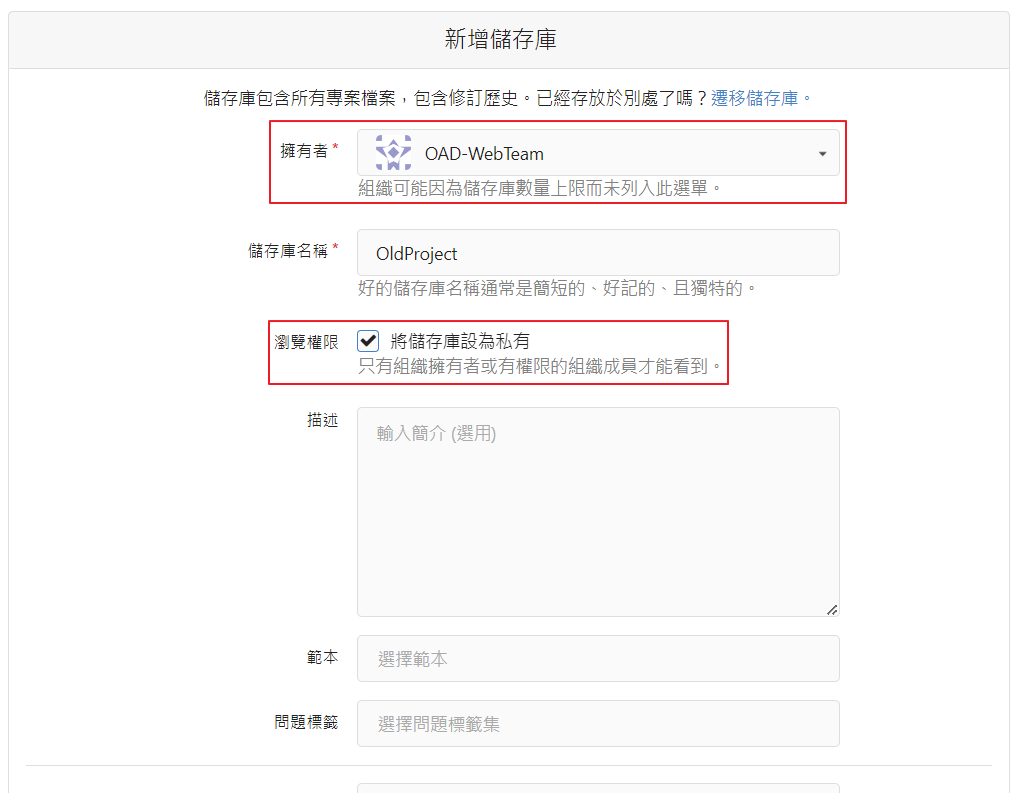This screenshot has height=793, width=1019.
Task: Click the description textarea resize handle
Action: point(832,609)
